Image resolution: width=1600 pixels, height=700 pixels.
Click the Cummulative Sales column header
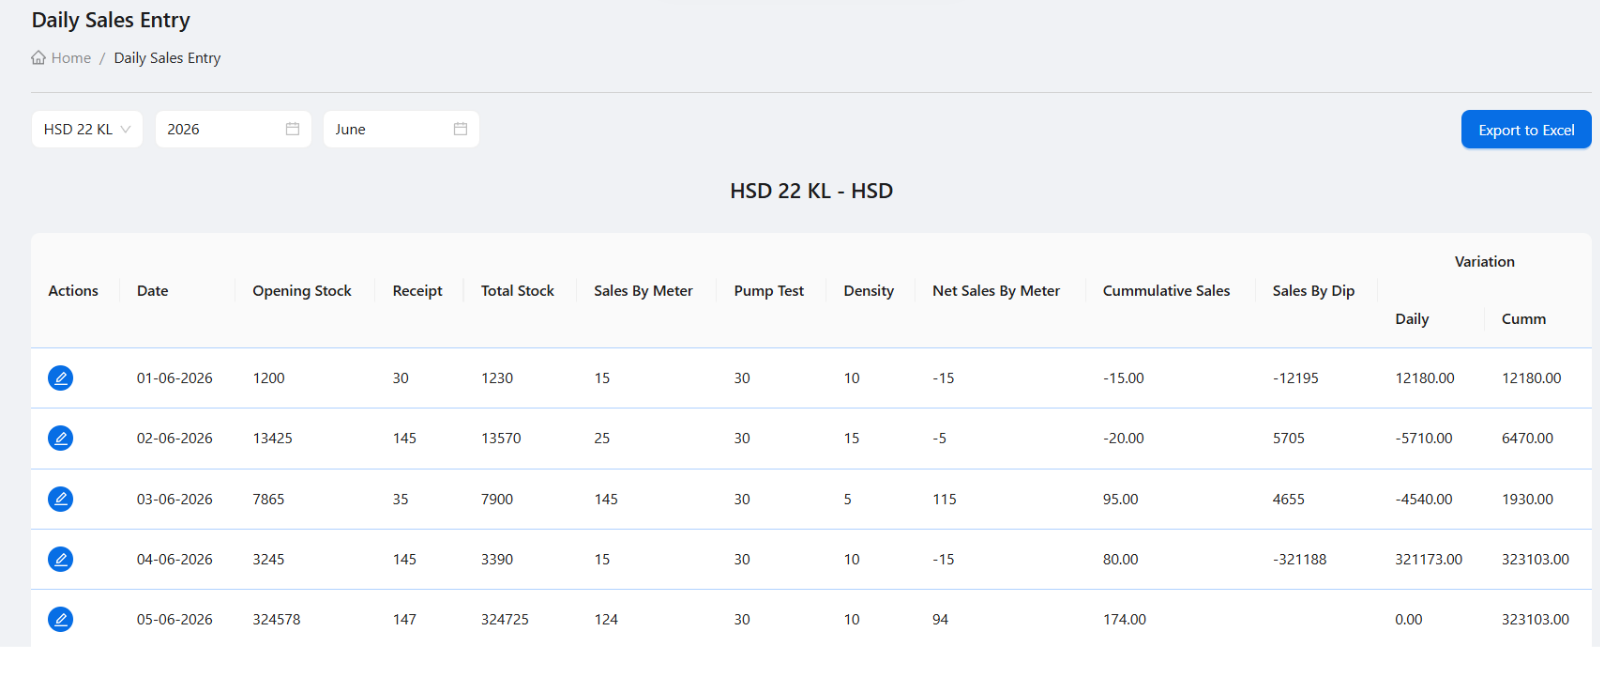(1166, 291)
